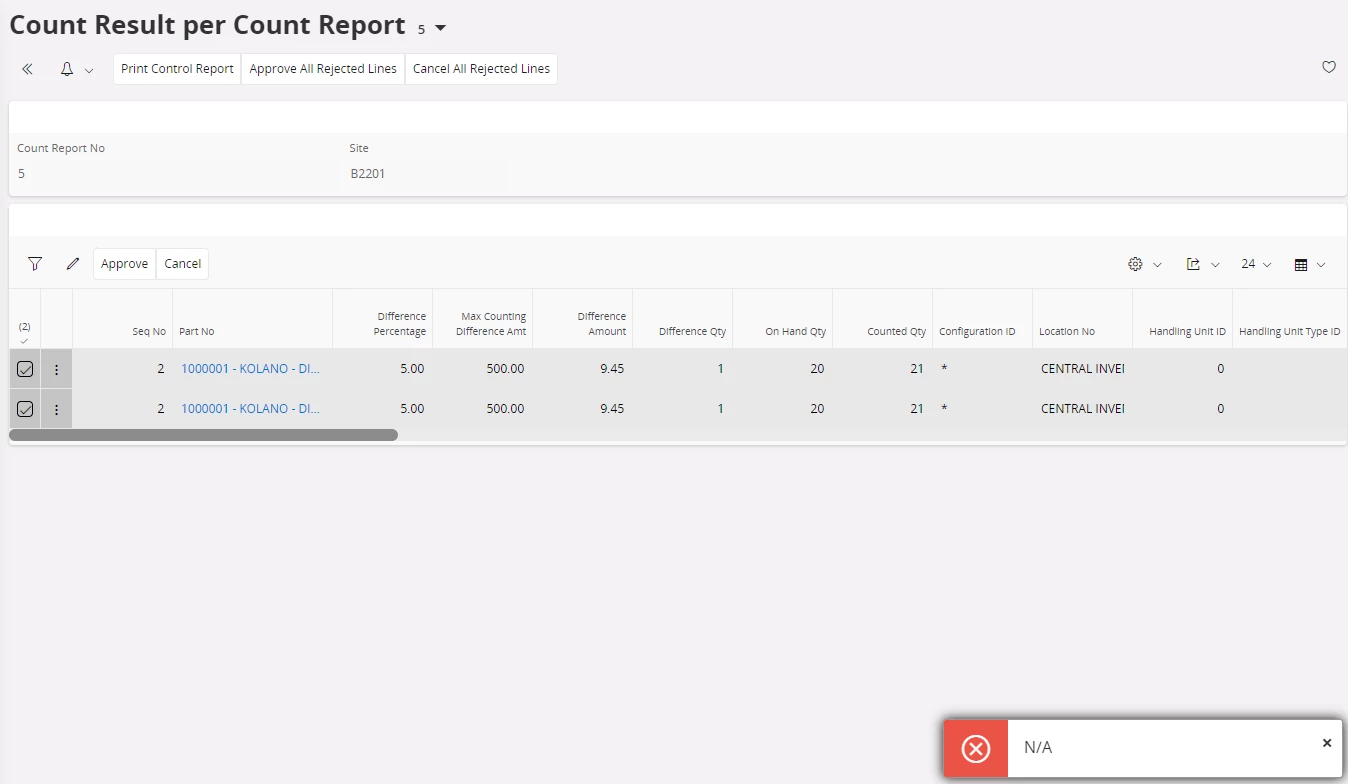Sort by the Part No column header

(197, 331)
